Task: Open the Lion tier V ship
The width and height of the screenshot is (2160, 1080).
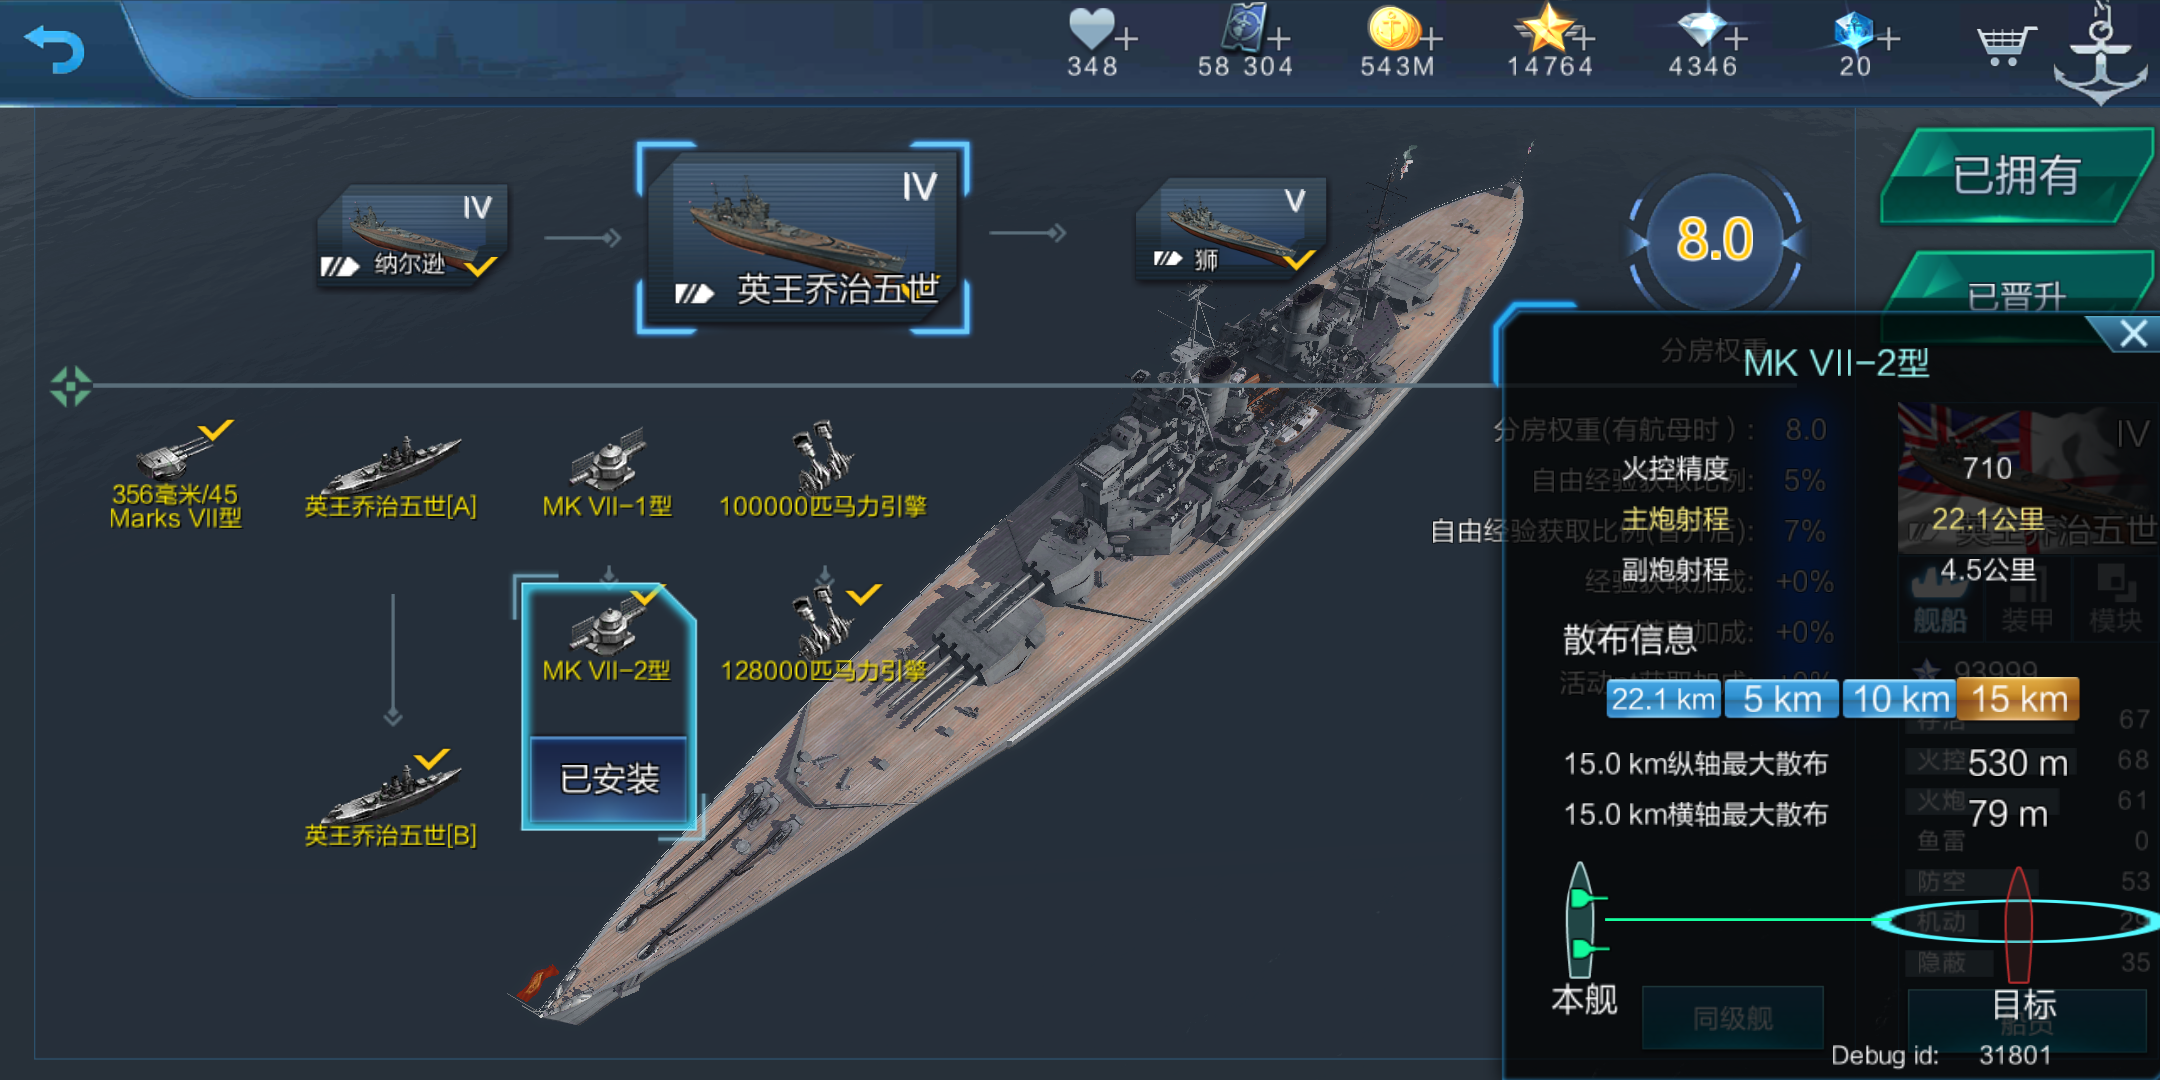Action: click(x=1232, y=230)
